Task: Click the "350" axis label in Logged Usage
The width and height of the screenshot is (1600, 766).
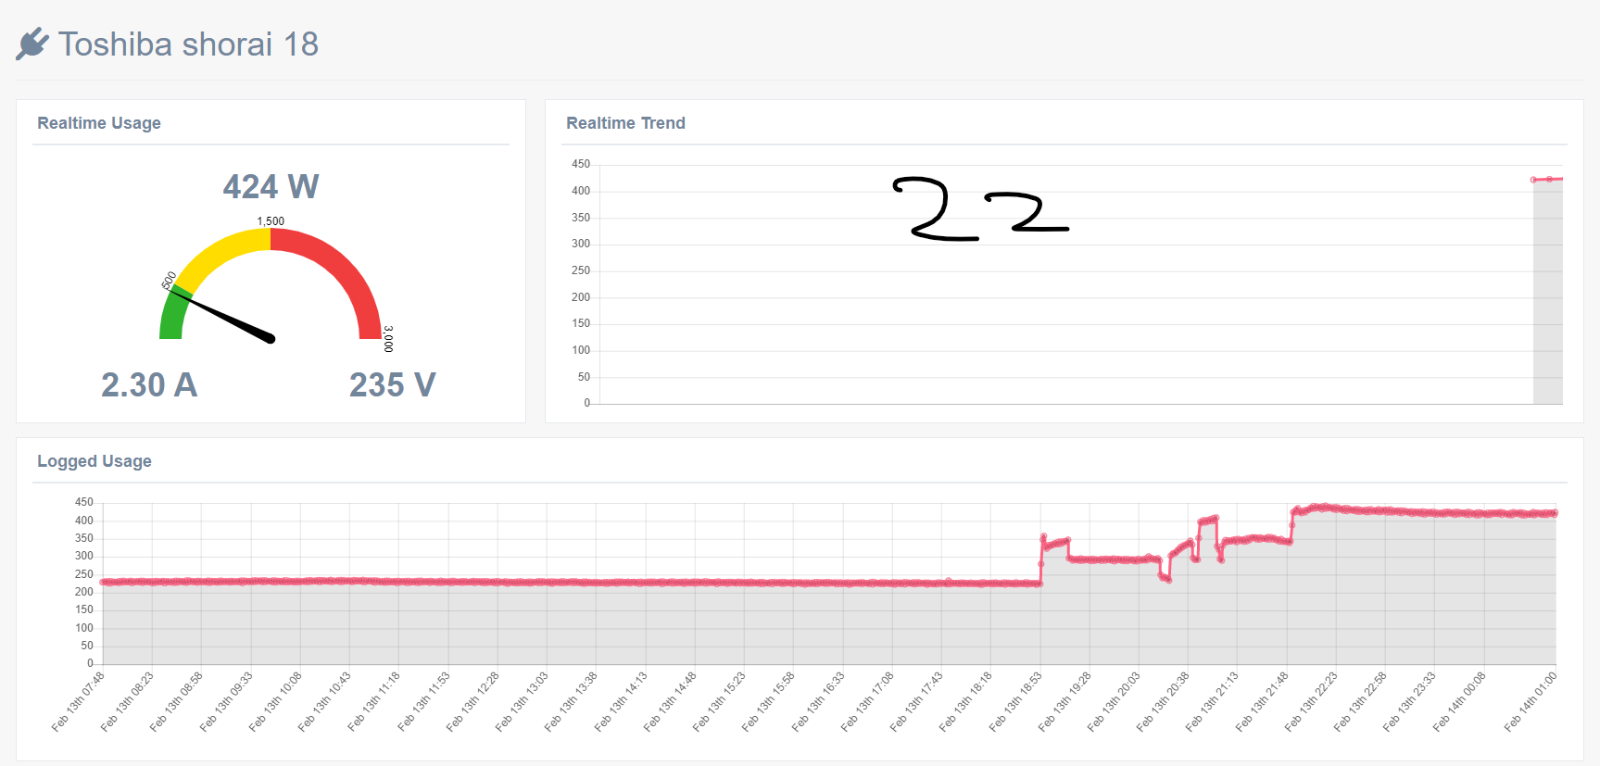Action: pos(84,538)
